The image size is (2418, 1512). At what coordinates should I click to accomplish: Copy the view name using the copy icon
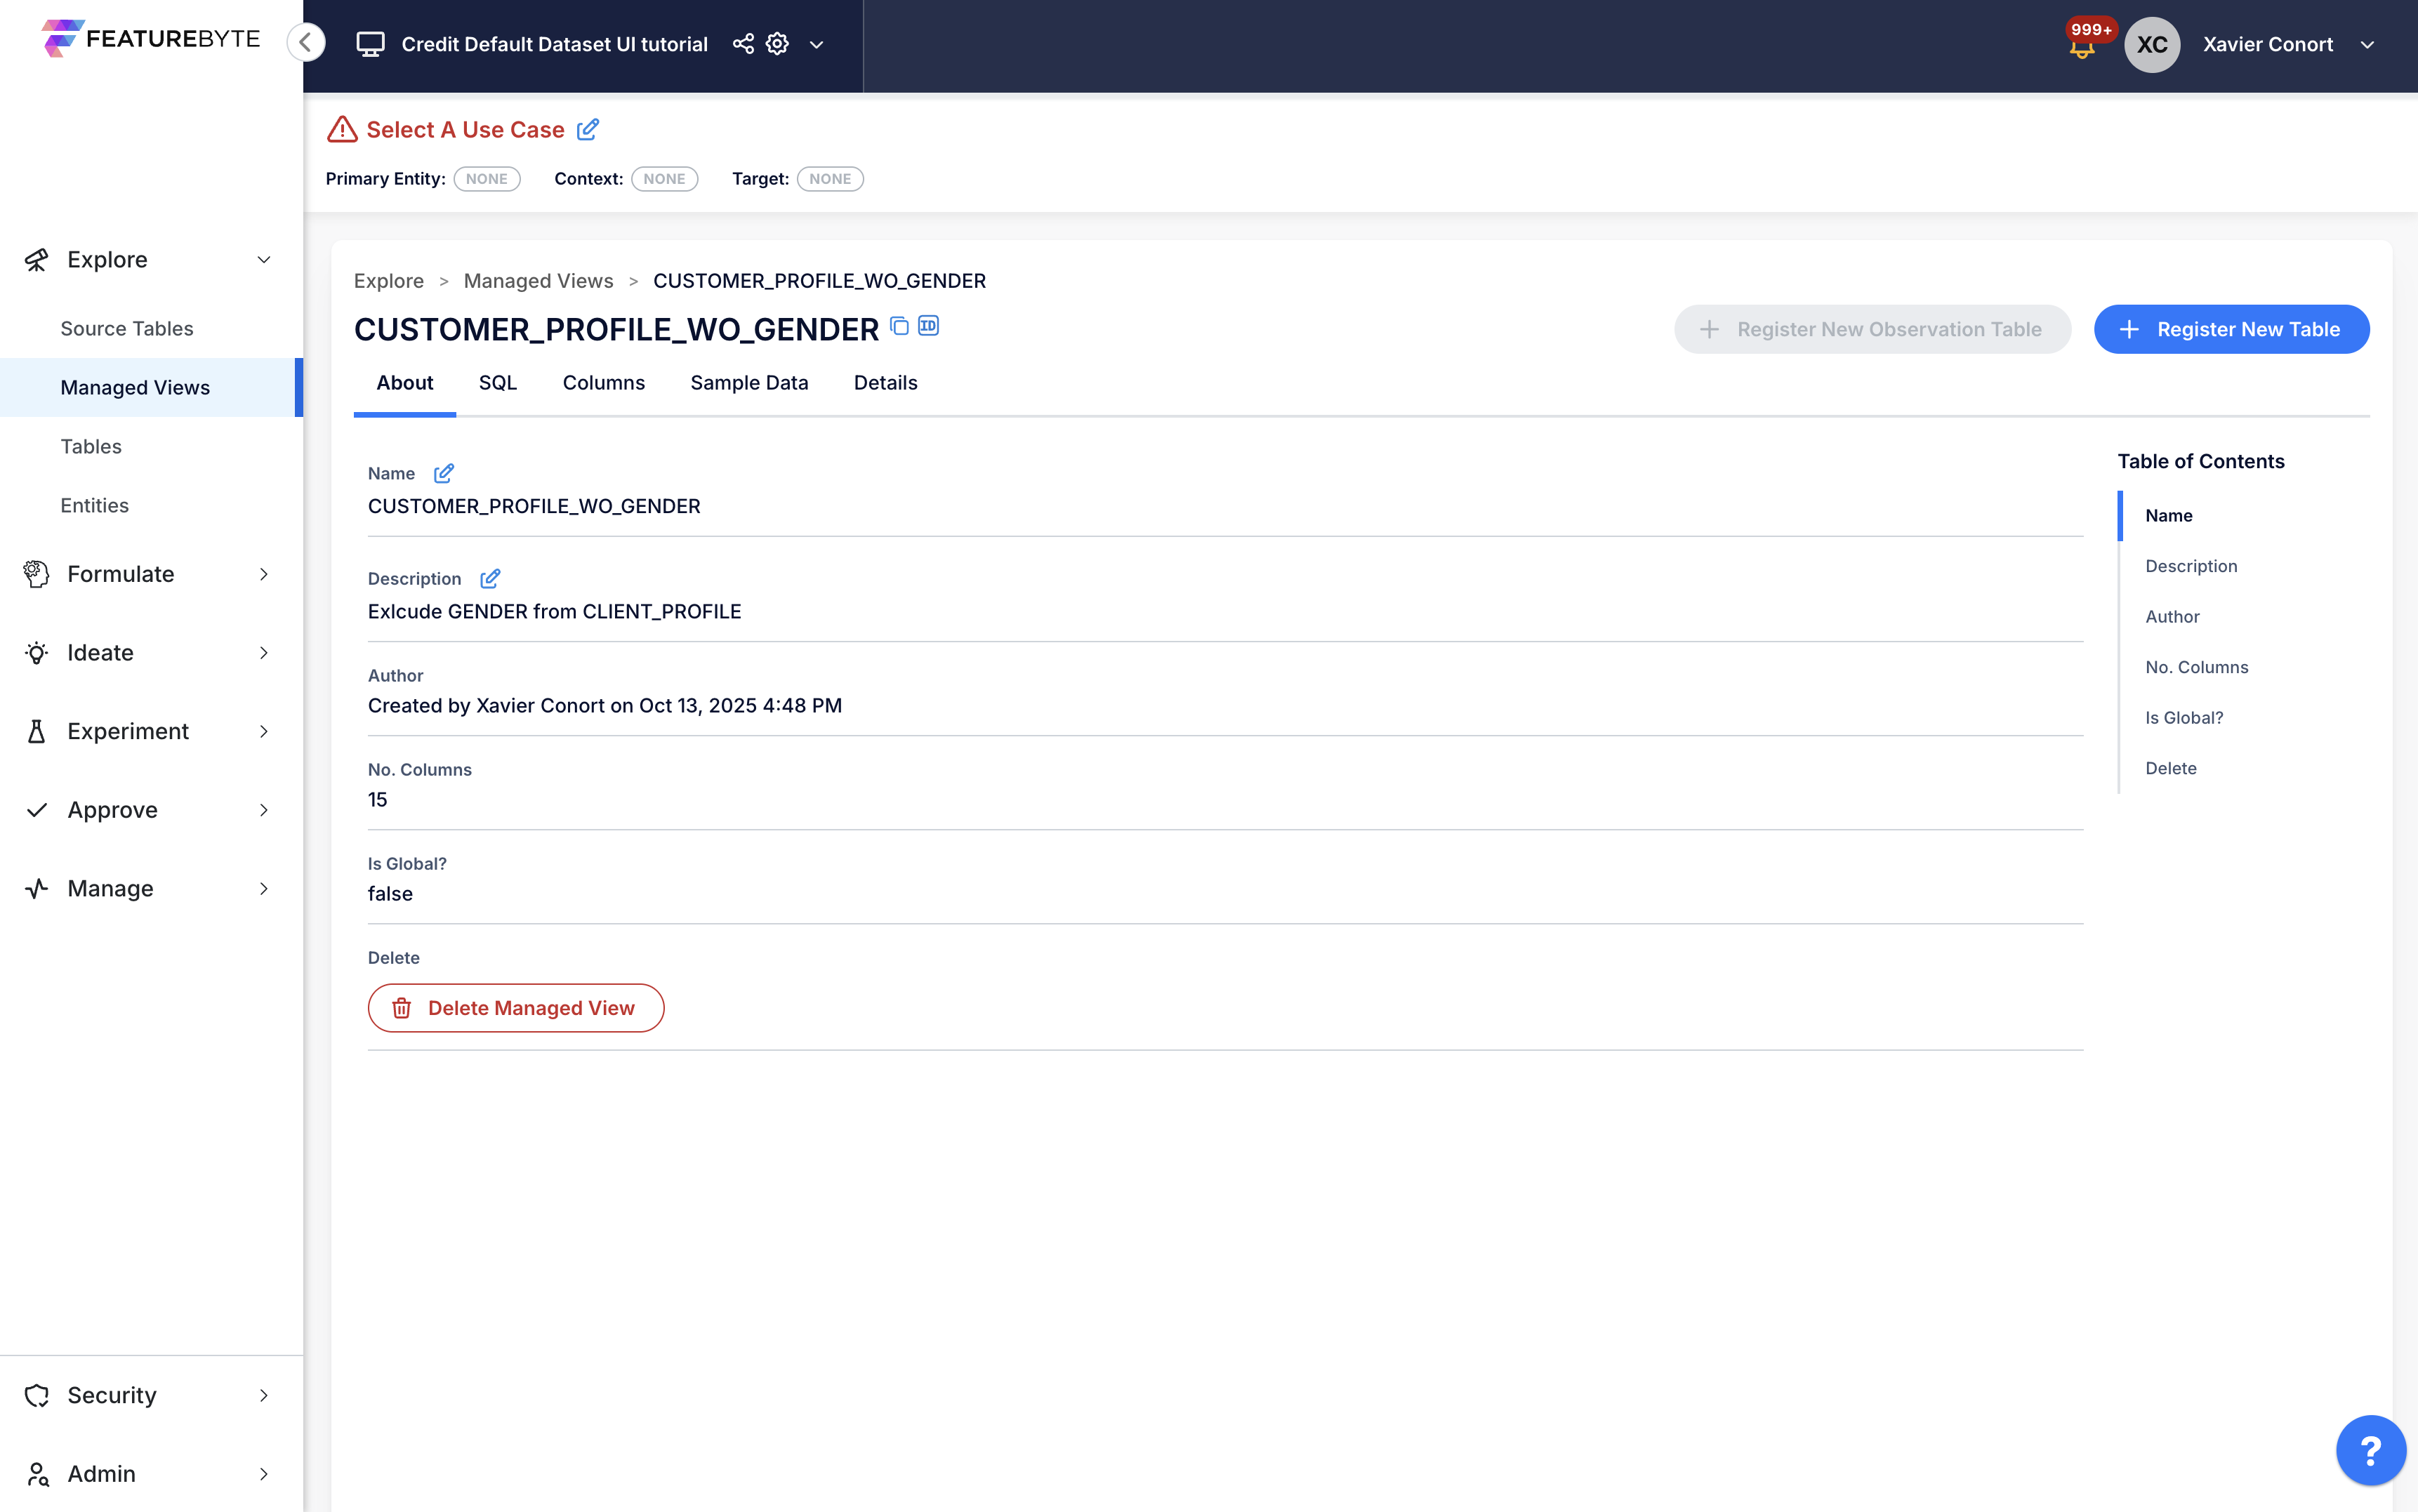pos(897,326)
